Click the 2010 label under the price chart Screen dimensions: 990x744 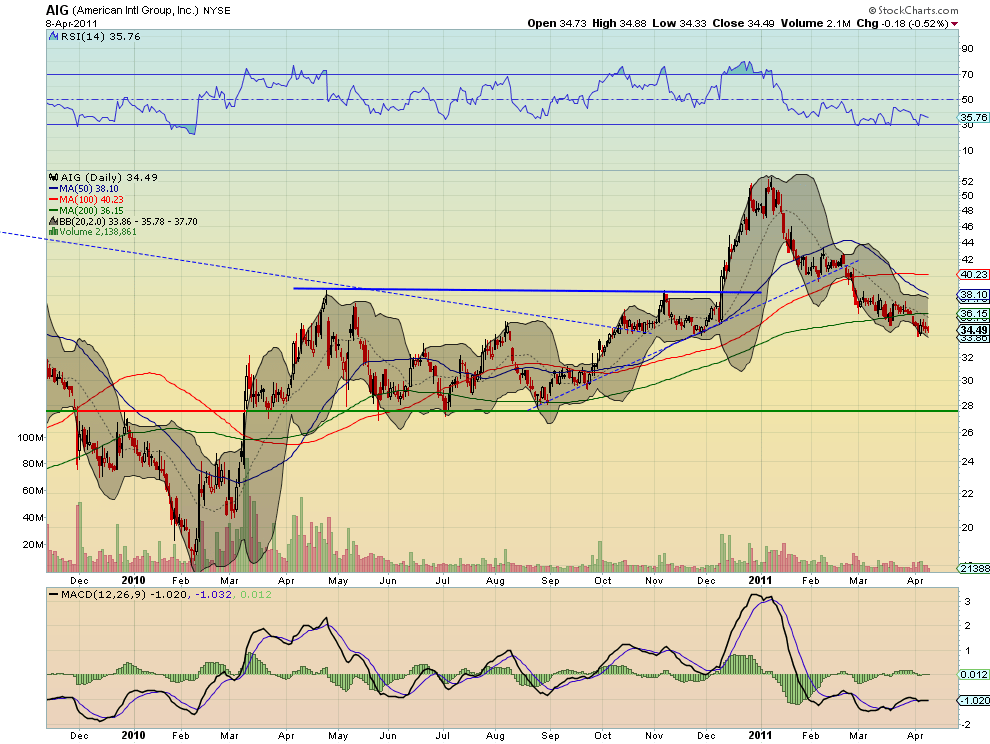point(133,580)
